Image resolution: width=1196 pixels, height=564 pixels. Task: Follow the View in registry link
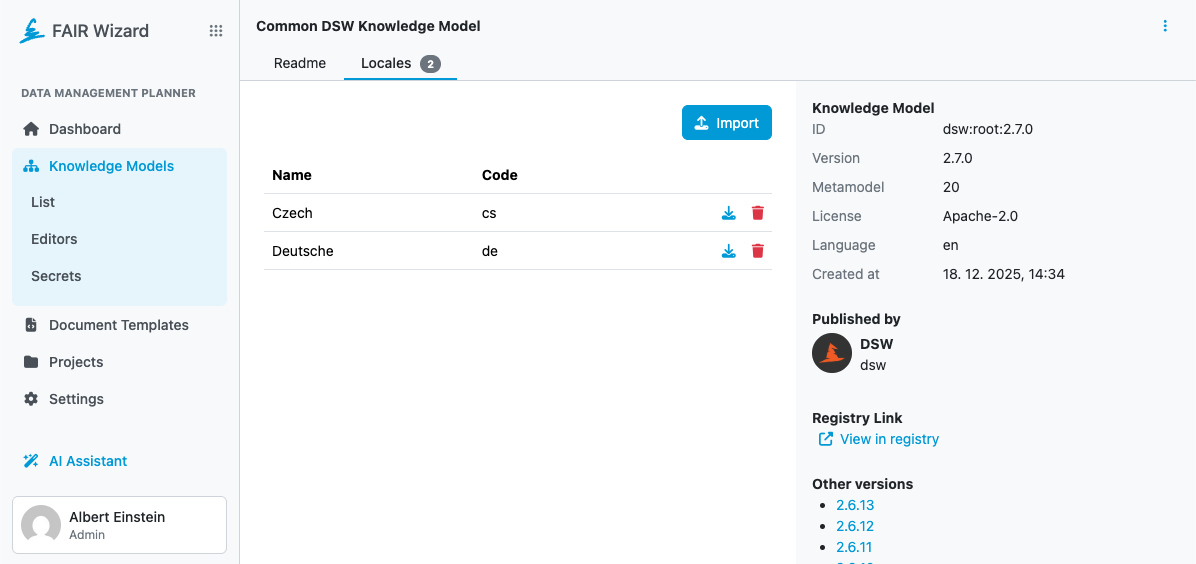point(889,439)
